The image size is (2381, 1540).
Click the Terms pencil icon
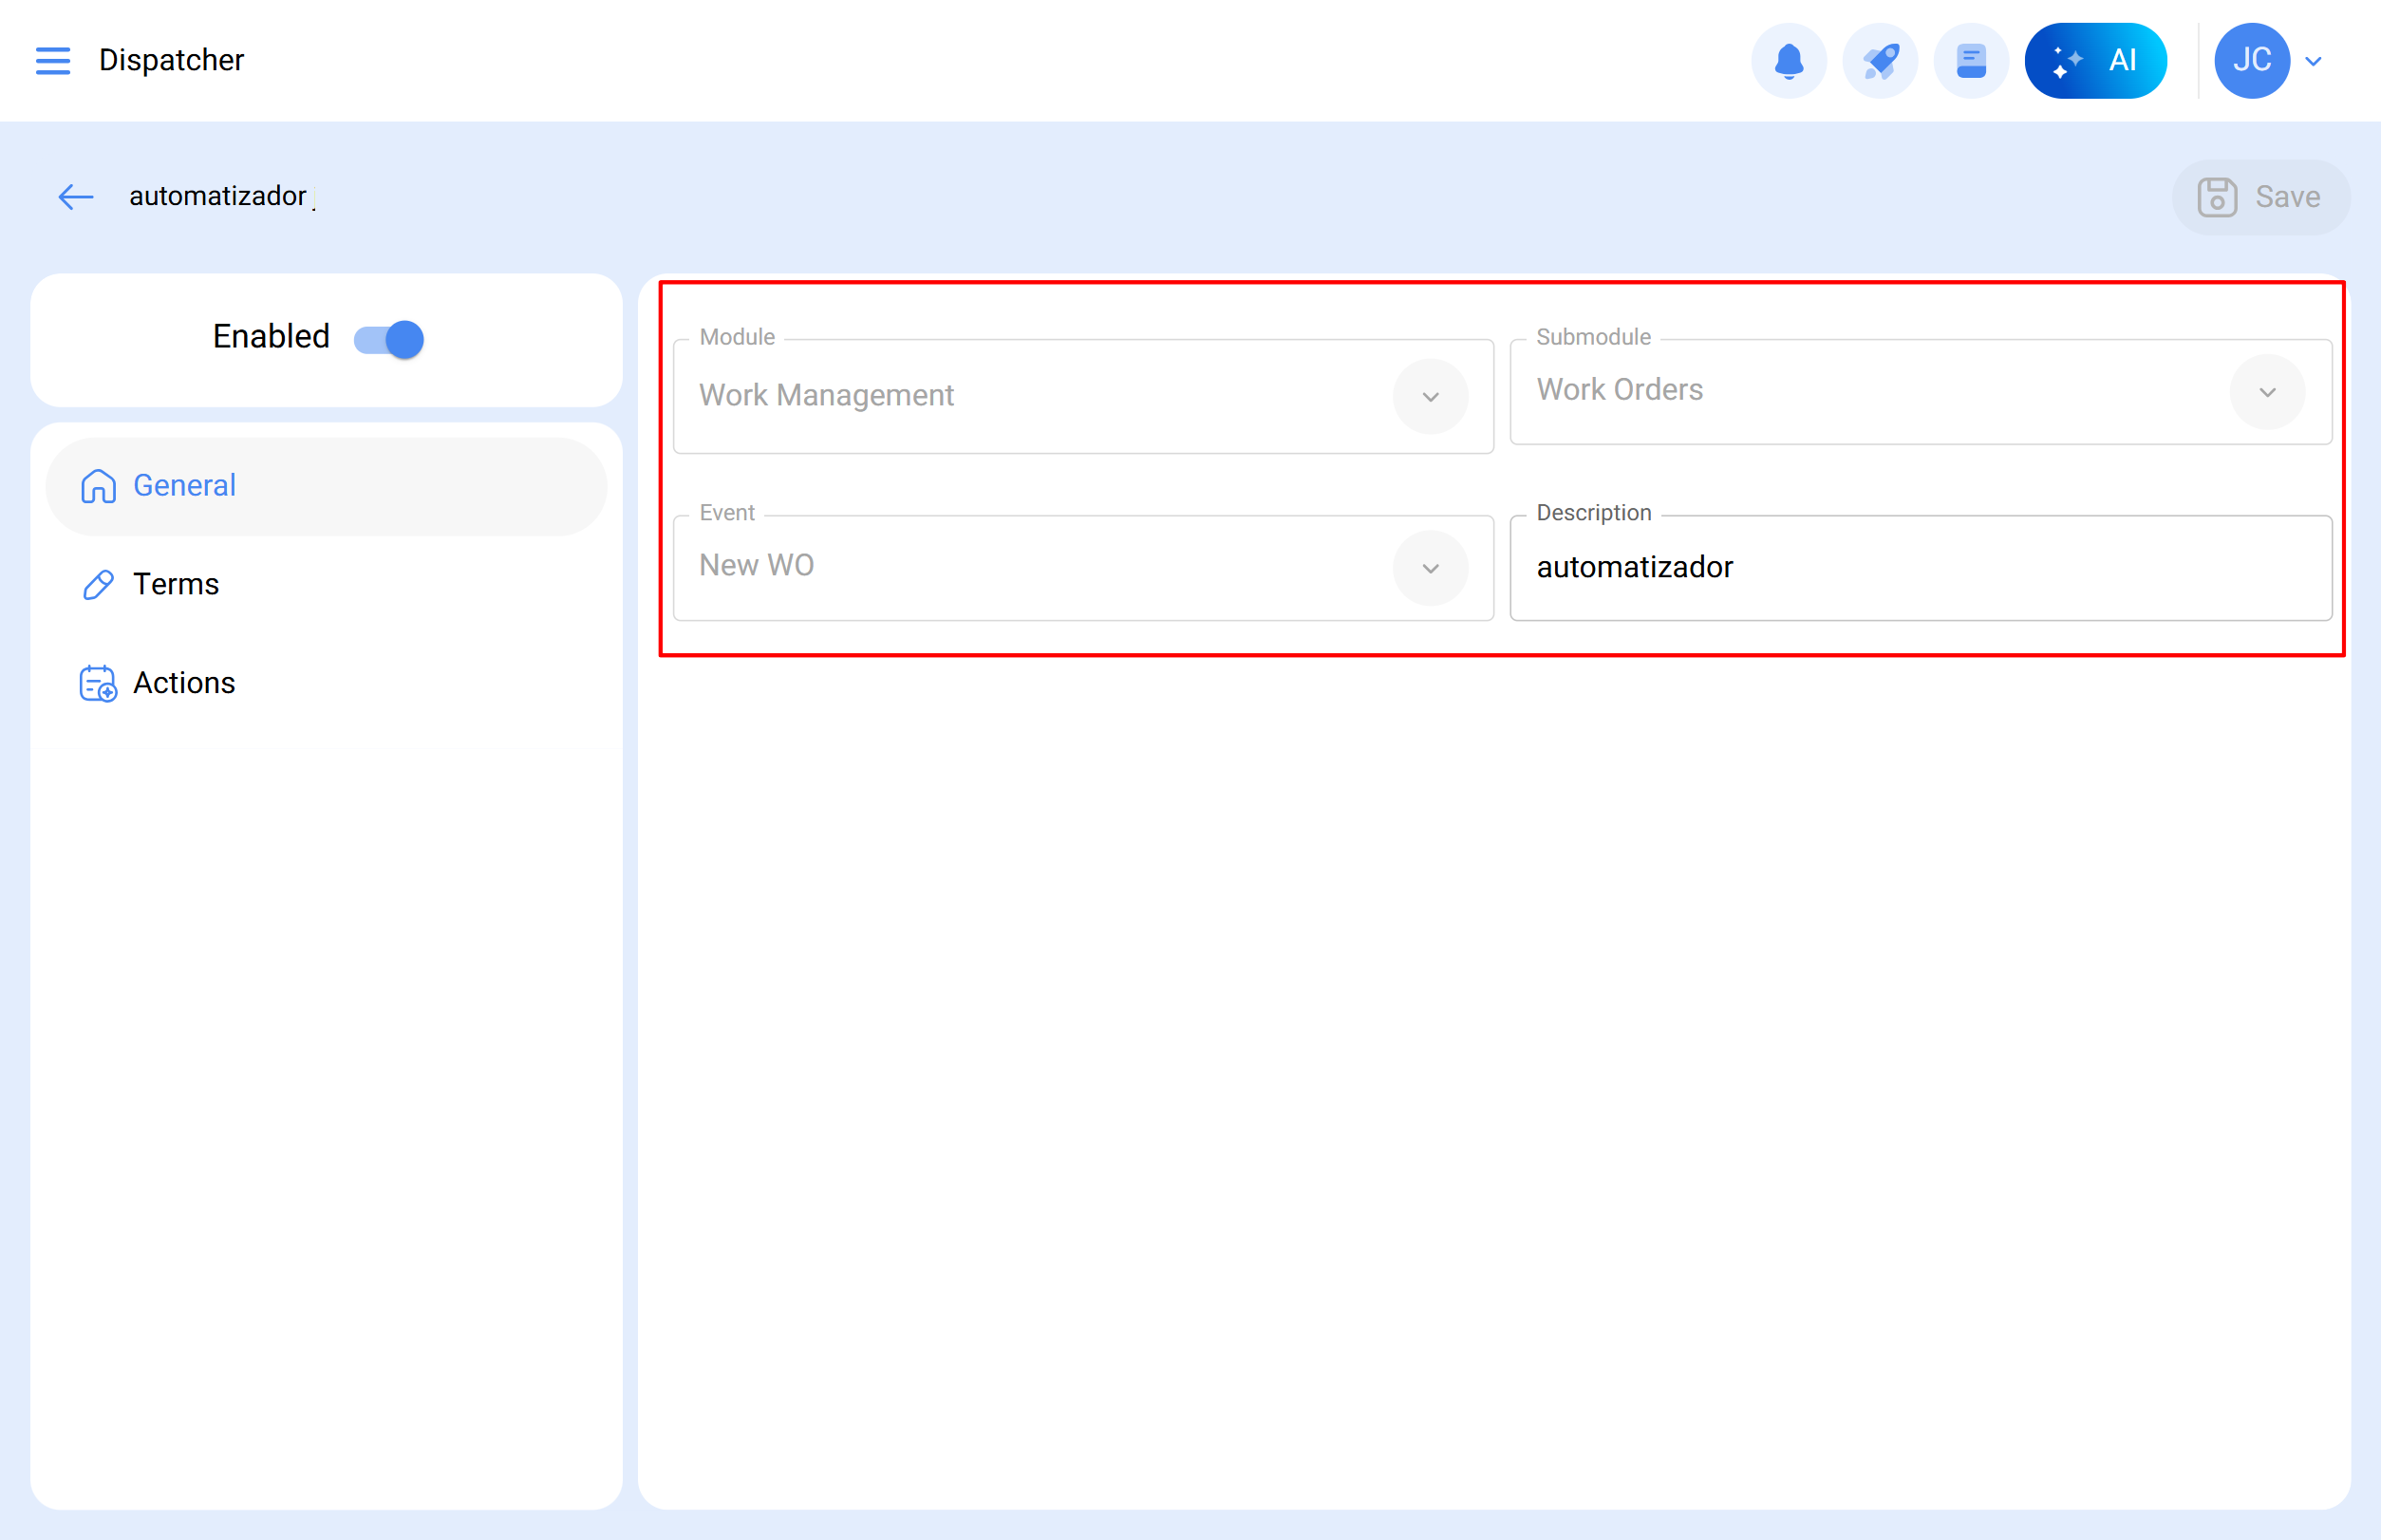click(98, 585)
